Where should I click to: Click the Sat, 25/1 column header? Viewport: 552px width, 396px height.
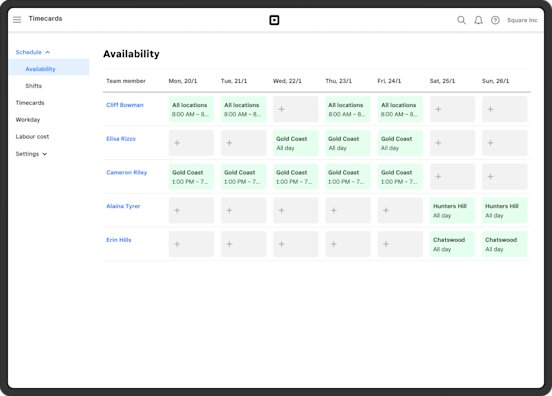pos(442,81)
